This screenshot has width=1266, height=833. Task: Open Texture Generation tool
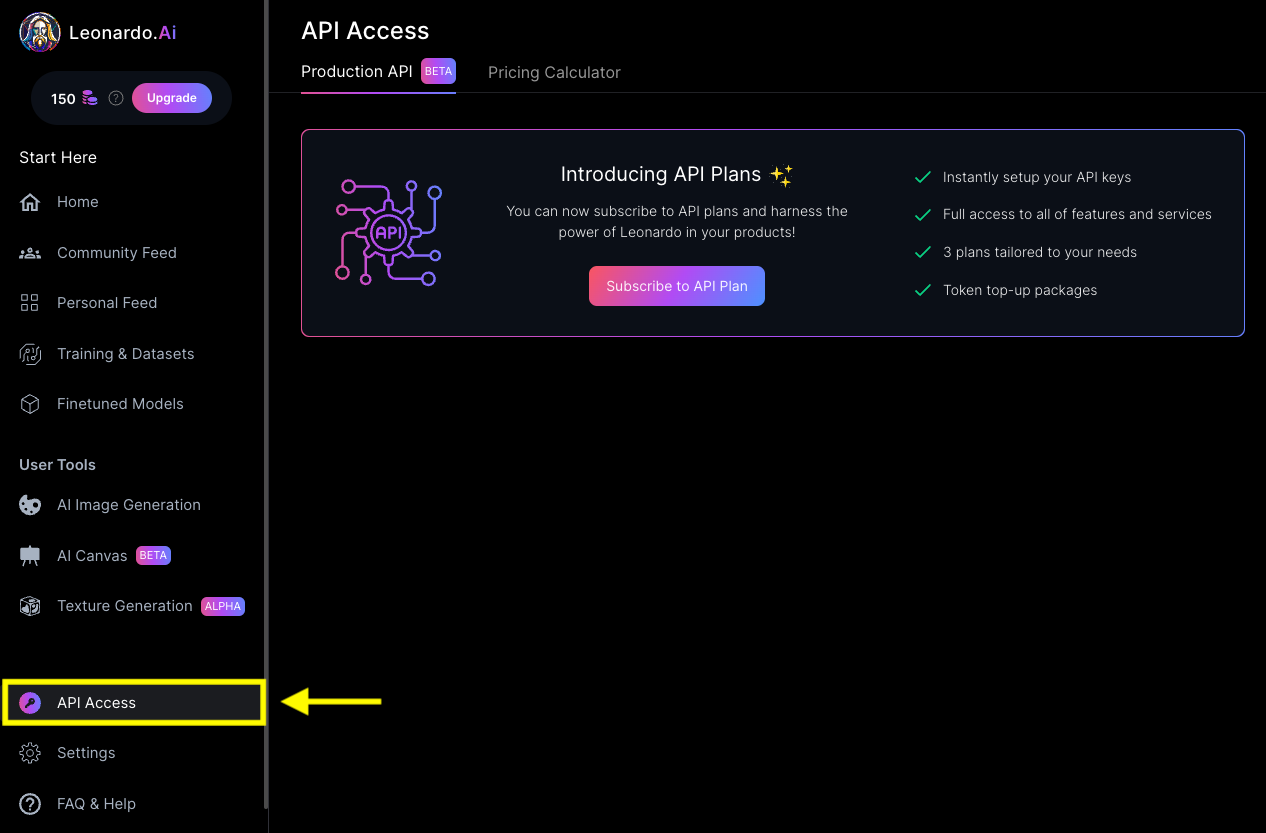tap(125, 606)
